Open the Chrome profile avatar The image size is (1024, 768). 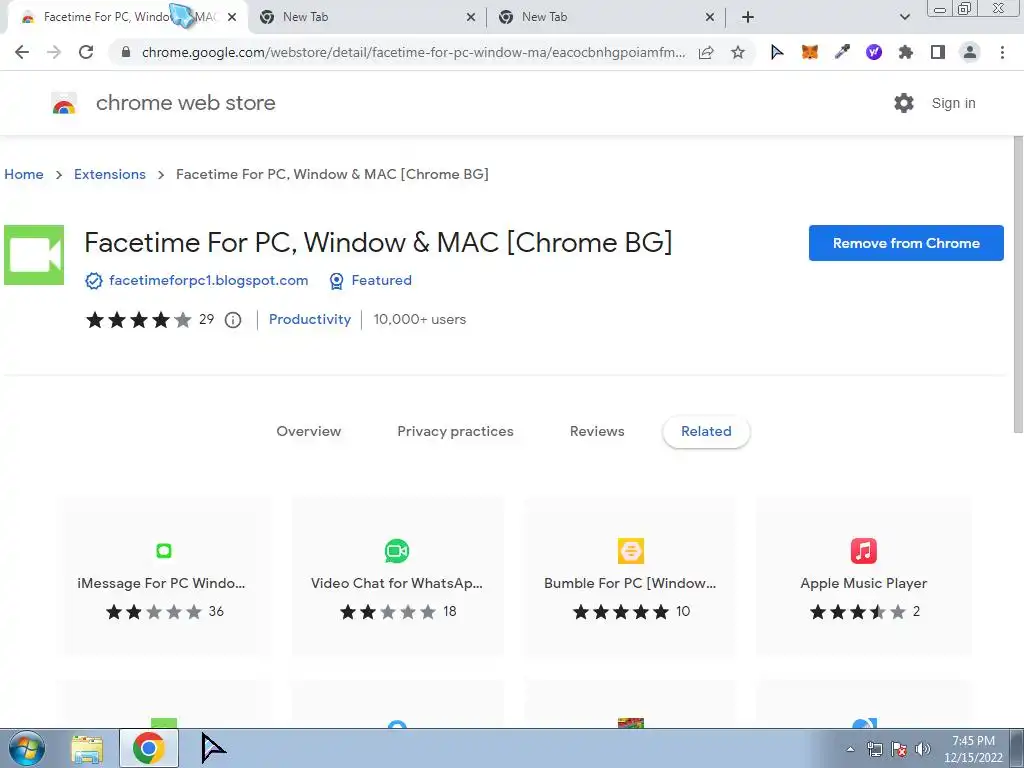(x=970, y=52)
